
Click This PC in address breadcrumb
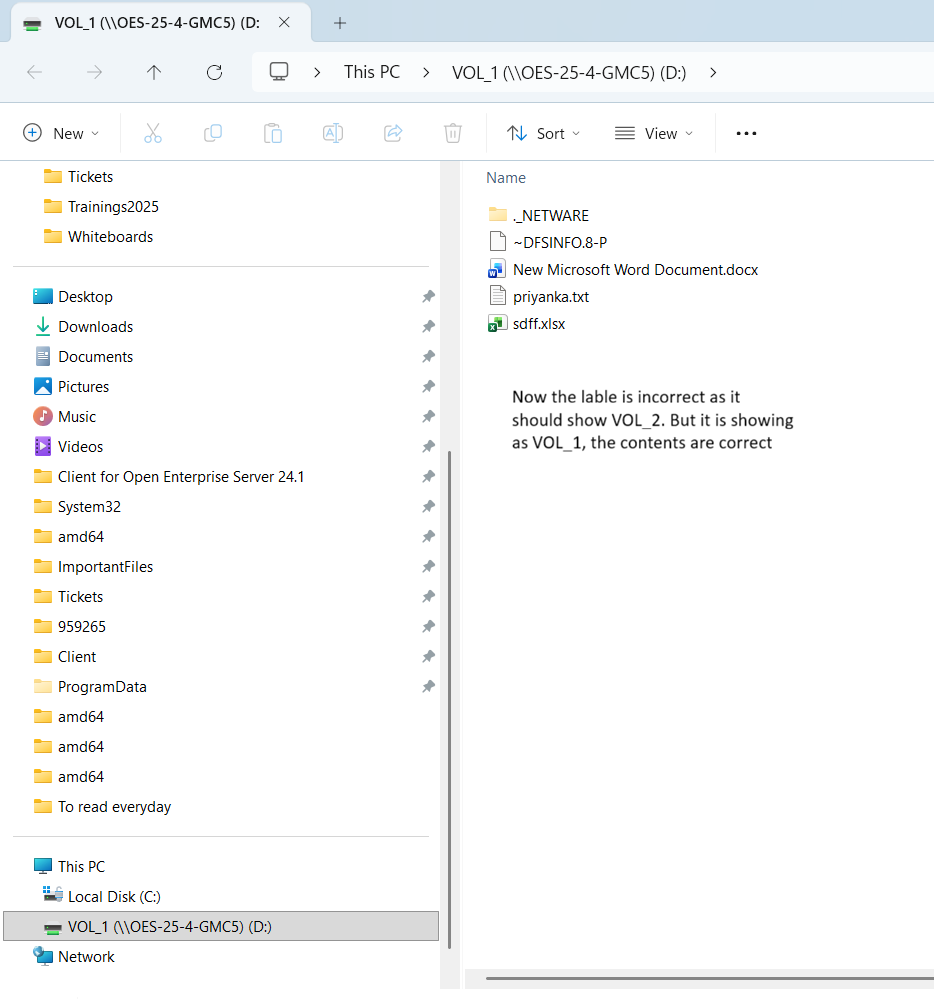[372, 72]
